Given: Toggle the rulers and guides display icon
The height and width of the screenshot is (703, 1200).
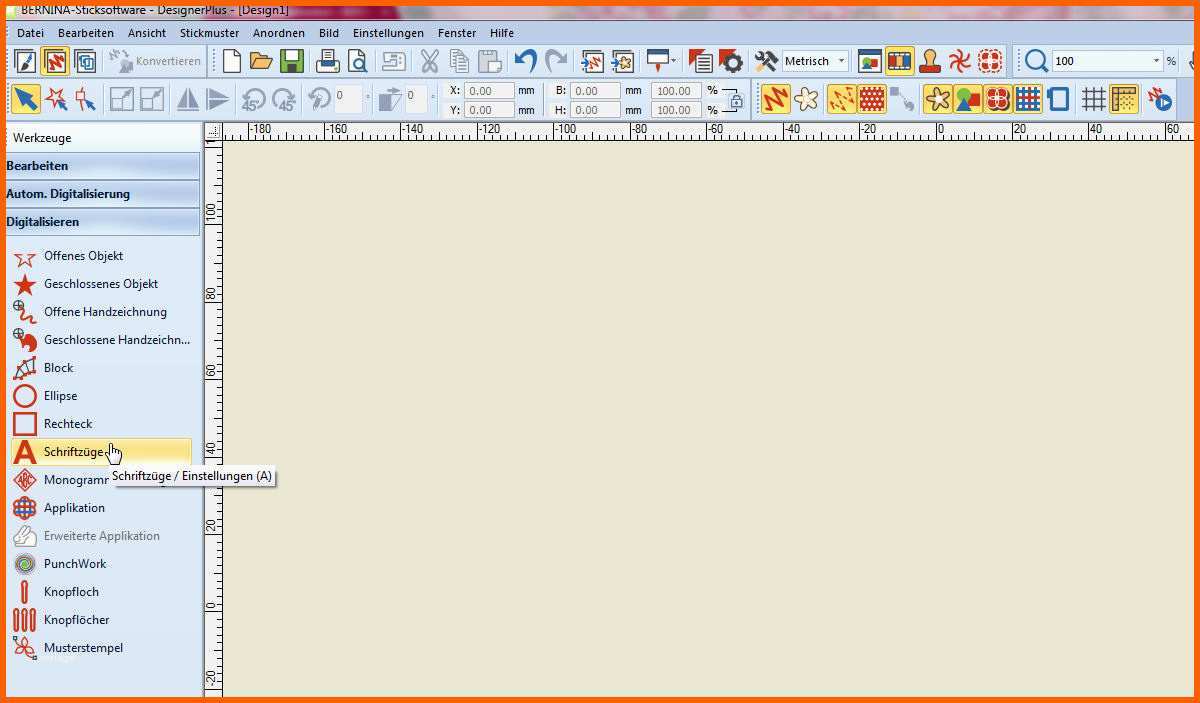Looking at the screenshot, I should point(1124,99).
